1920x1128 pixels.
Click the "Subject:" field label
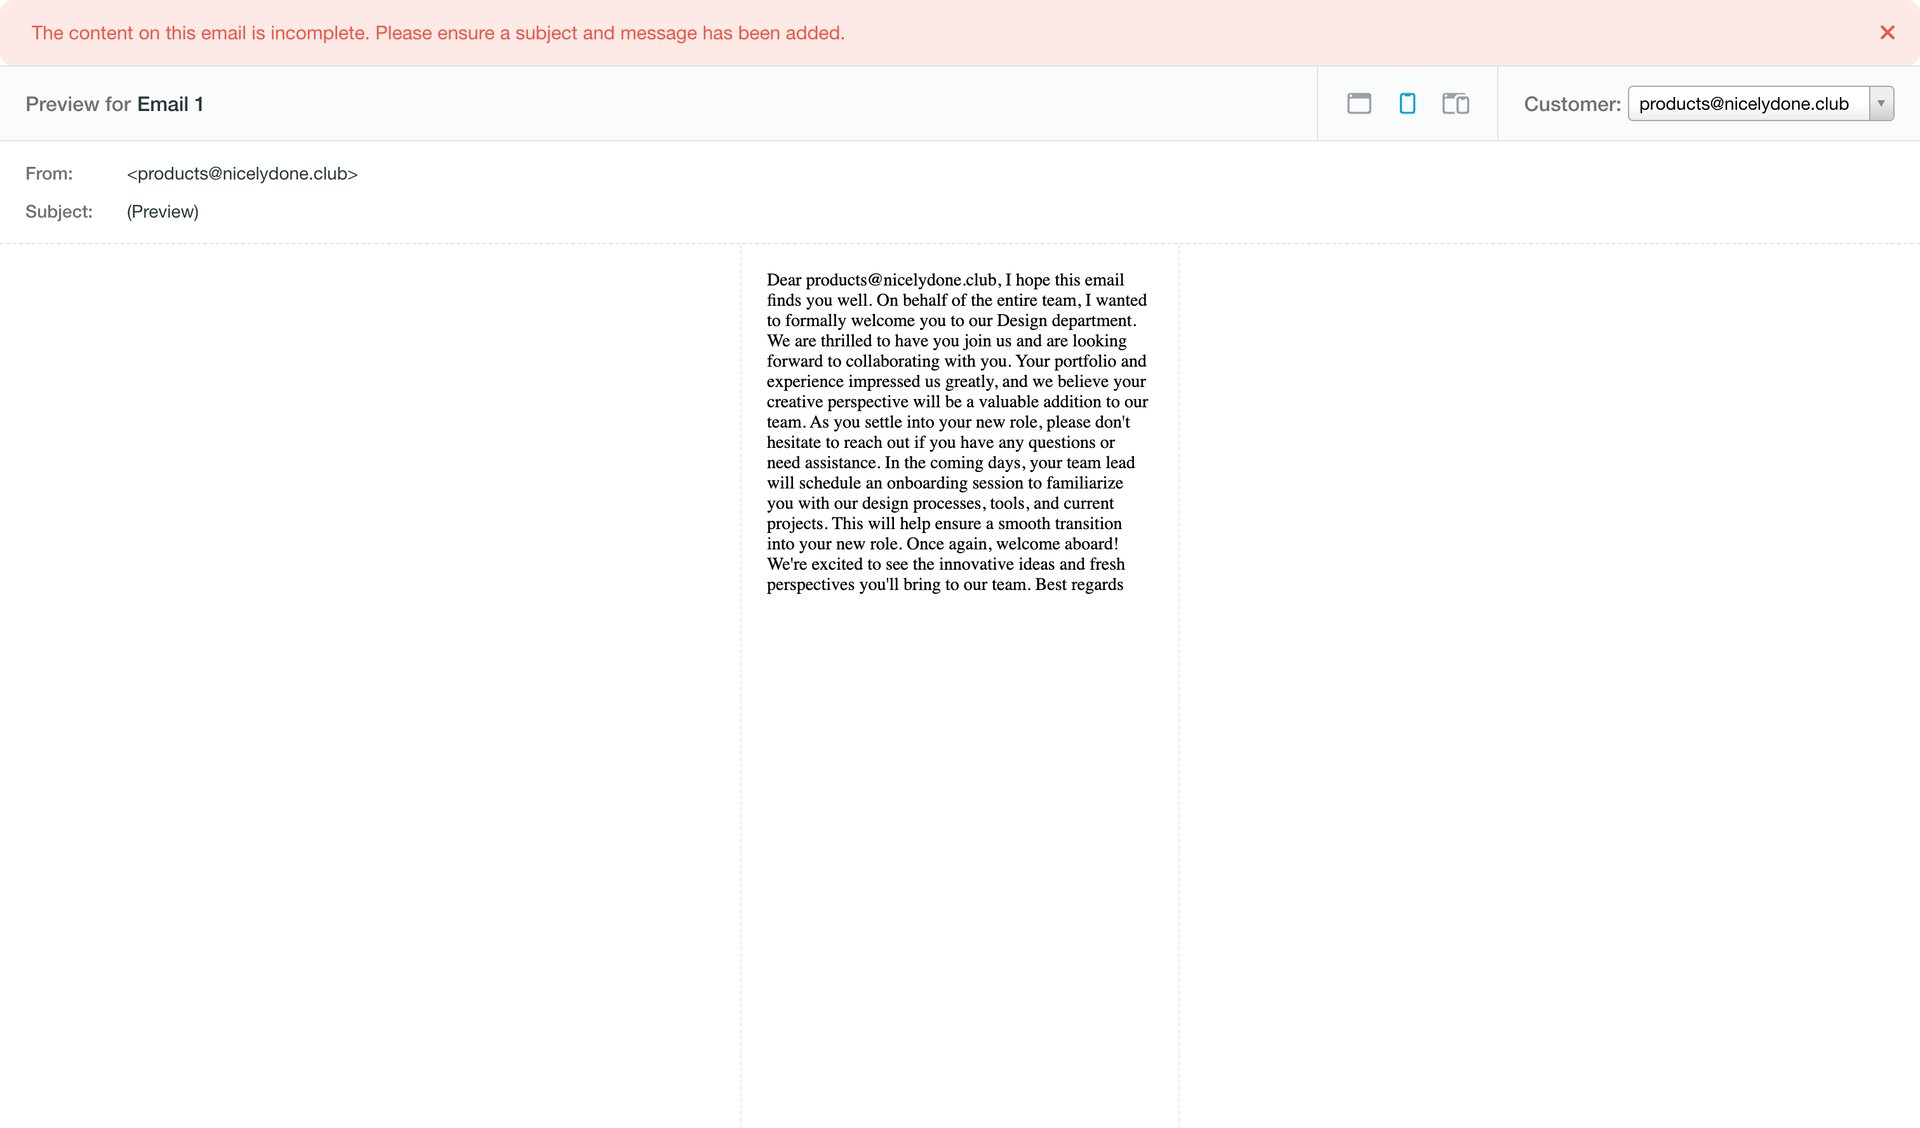click(59, 212)
